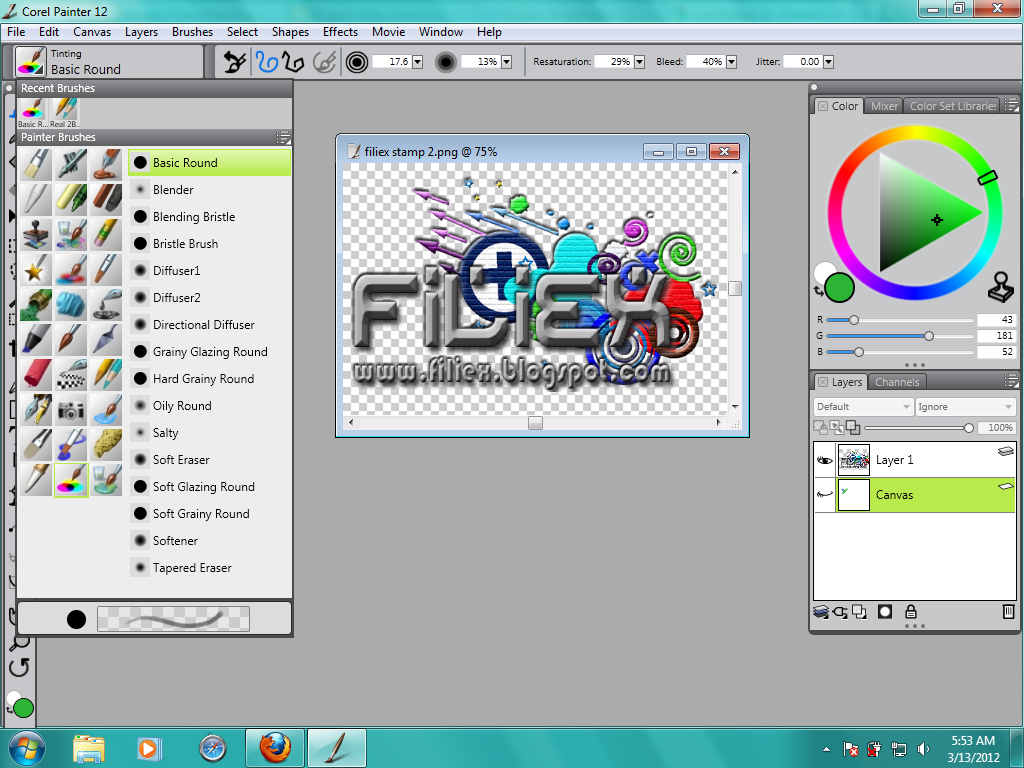The width and height of the screenshot is (1024, 768).
Task: Select the Blender brush variant
Action: point(210,190)
